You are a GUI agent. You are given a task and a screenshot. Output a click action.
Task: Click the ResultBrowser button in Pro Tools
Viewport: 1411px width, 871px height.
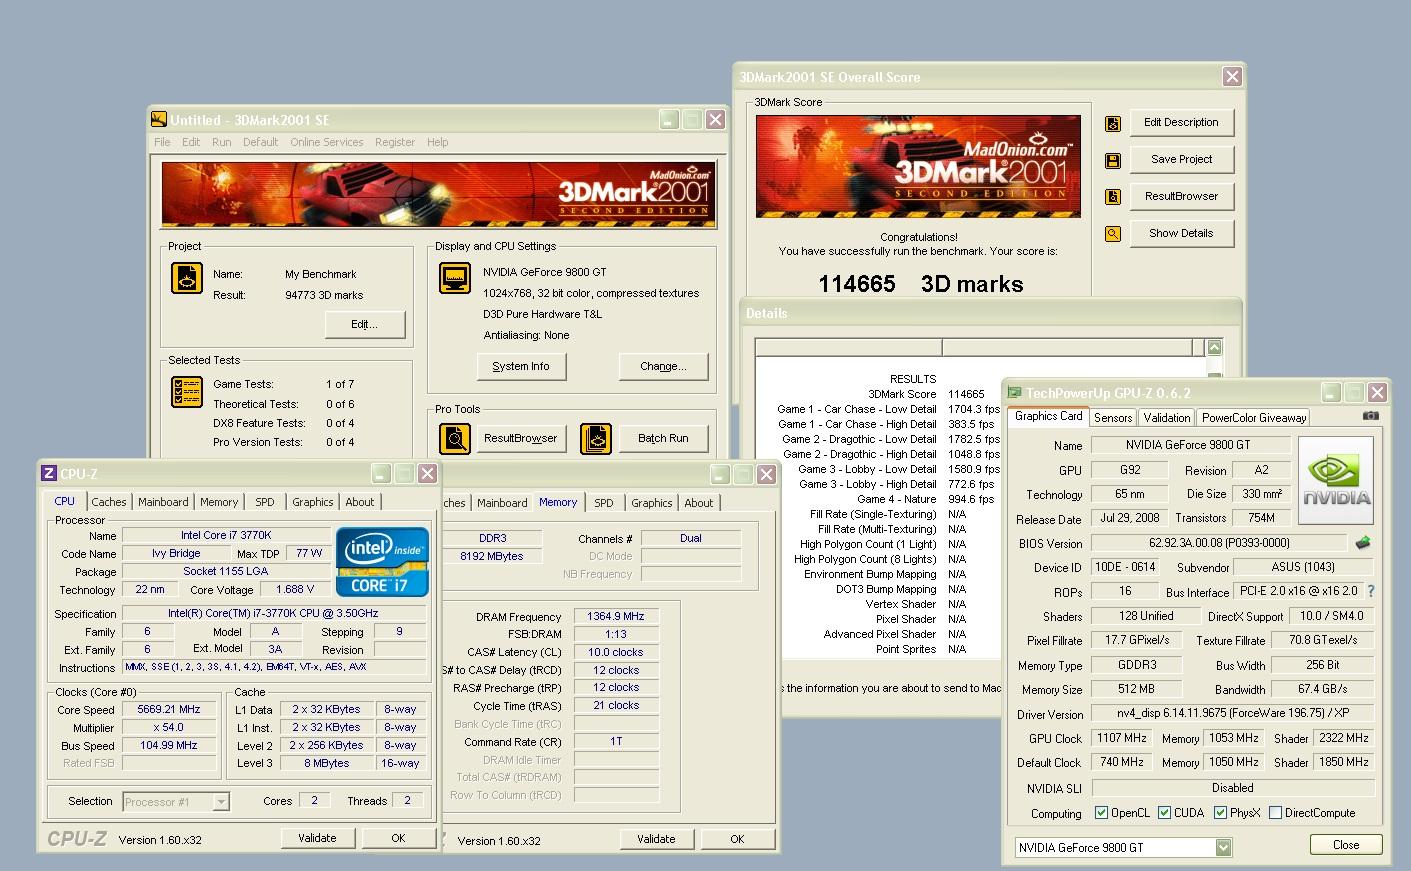(x=521, y=438)
